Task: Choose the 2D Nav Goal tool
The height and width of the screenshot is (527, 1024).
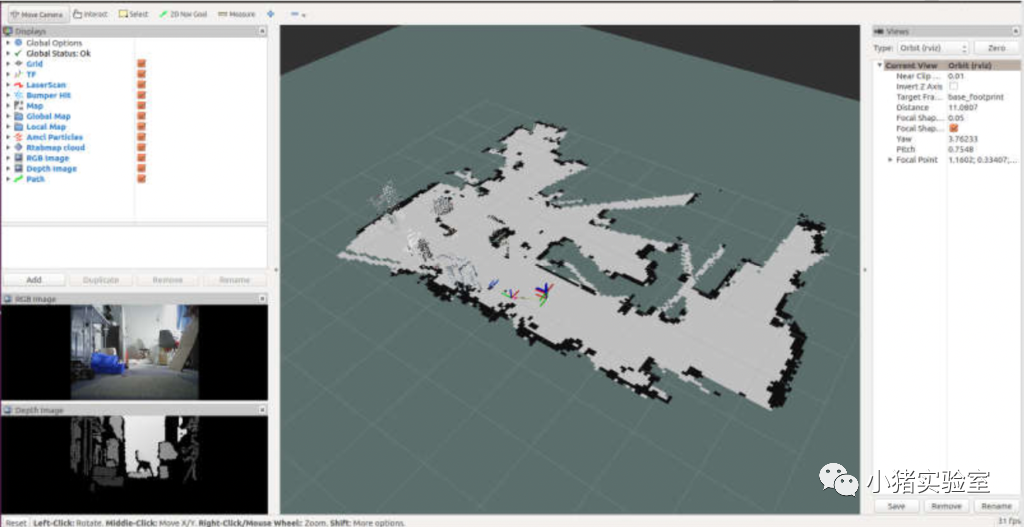Action: point(182,14)
